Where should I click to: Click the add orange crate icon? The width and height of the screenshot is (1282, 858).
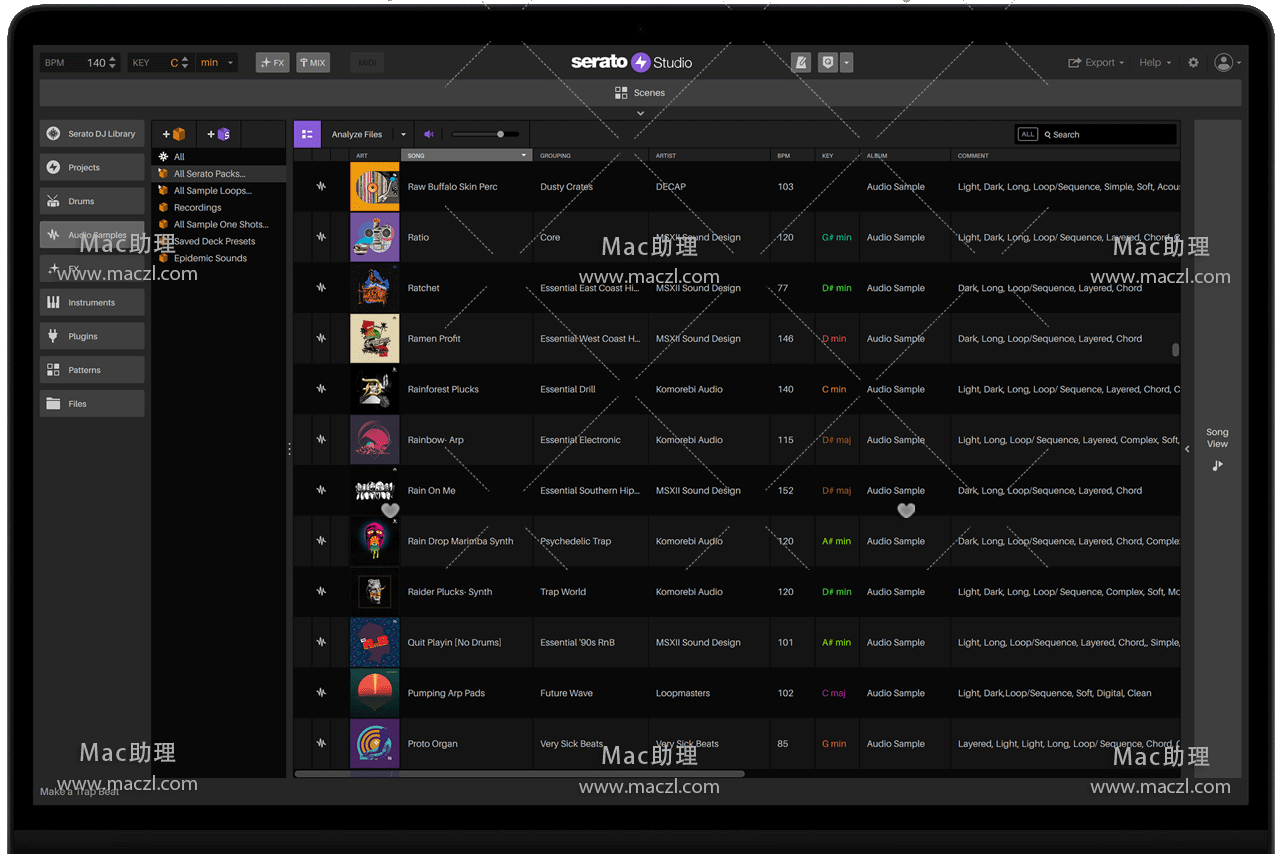[x=174, y=134]
